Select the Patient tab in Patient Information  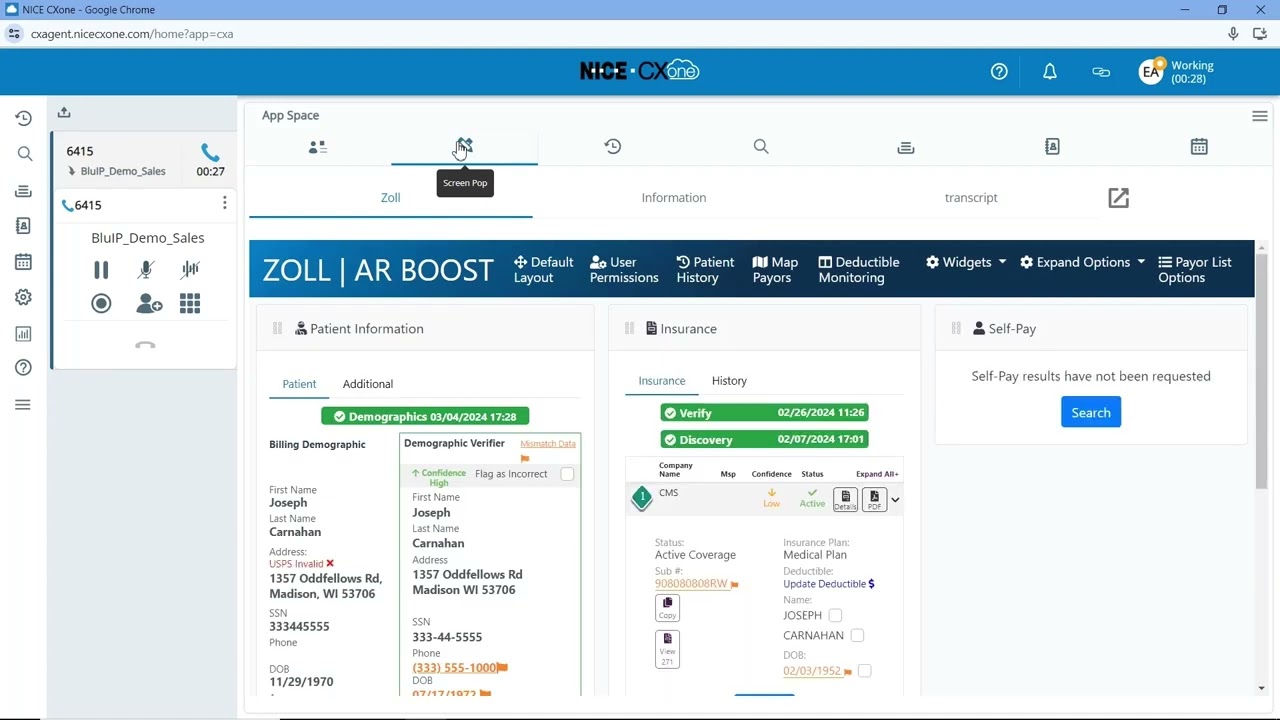click(x=299, y=384)
